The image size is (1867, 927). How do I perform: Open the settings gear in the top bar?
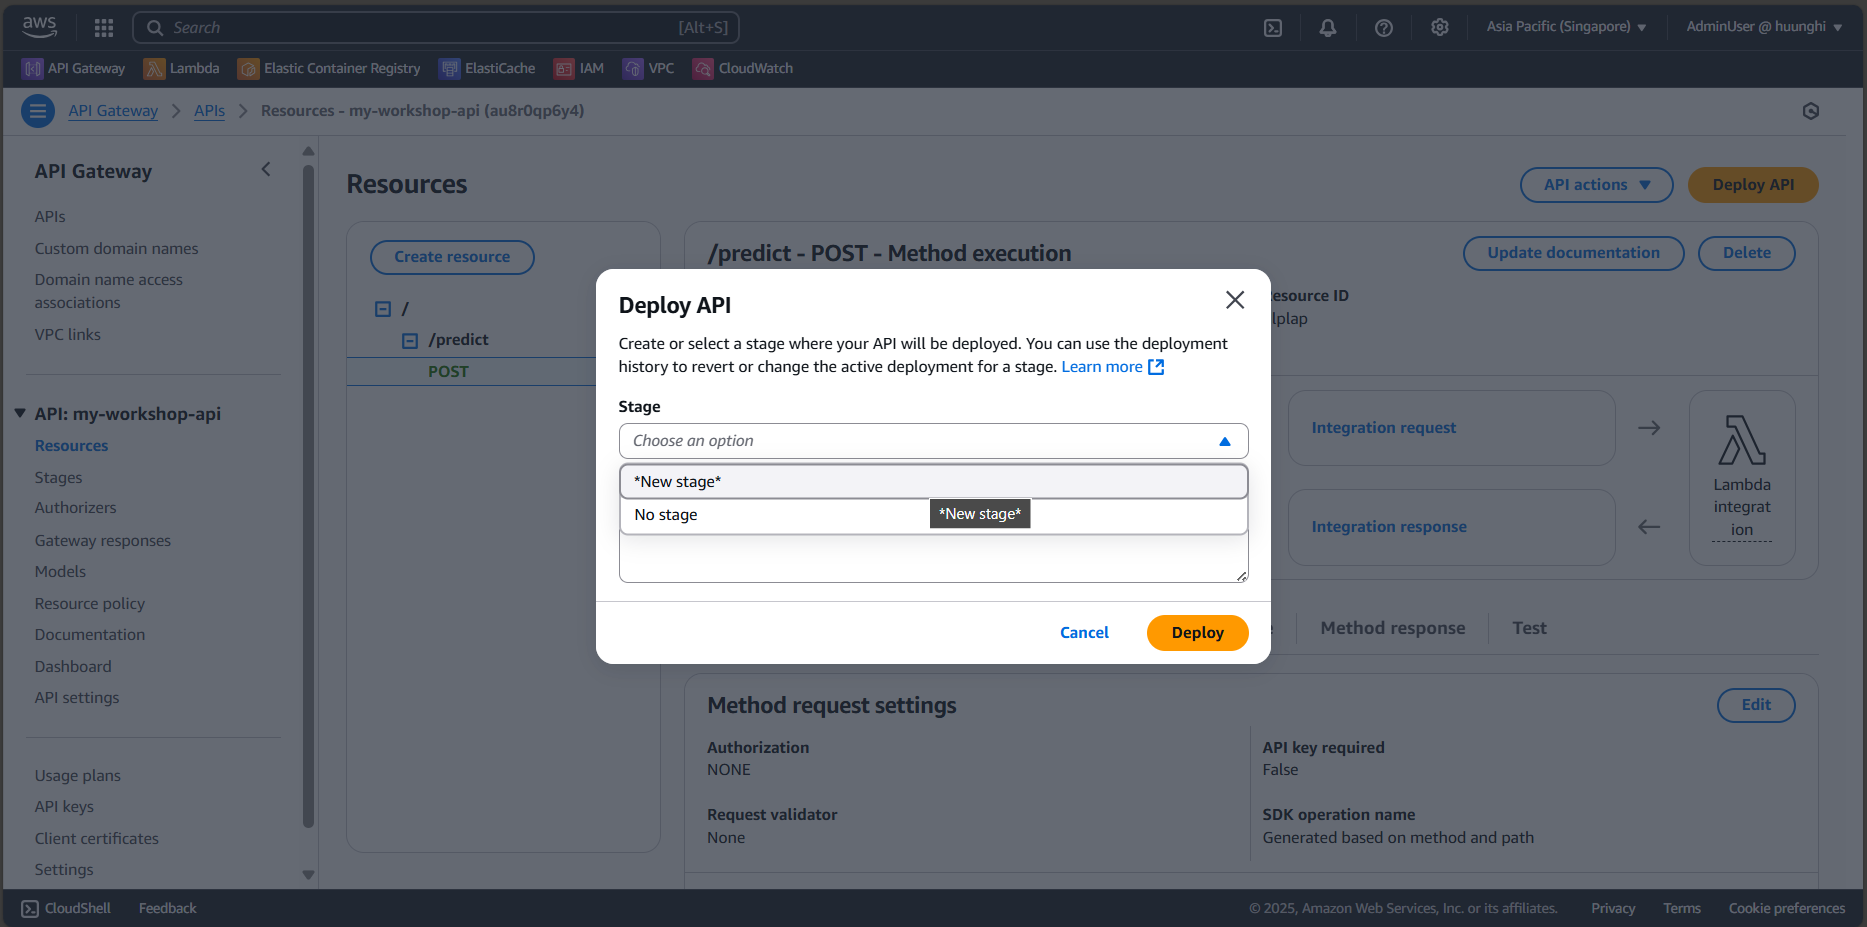[x=1439, y=28]
